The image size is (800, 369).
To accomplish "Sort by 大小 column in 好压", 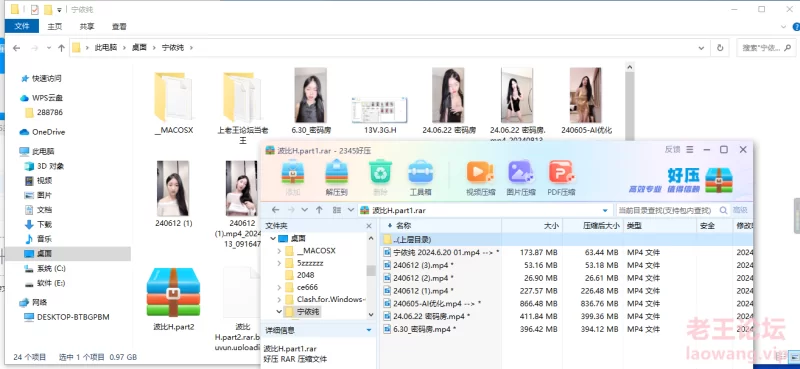I will tap(532, 225).
